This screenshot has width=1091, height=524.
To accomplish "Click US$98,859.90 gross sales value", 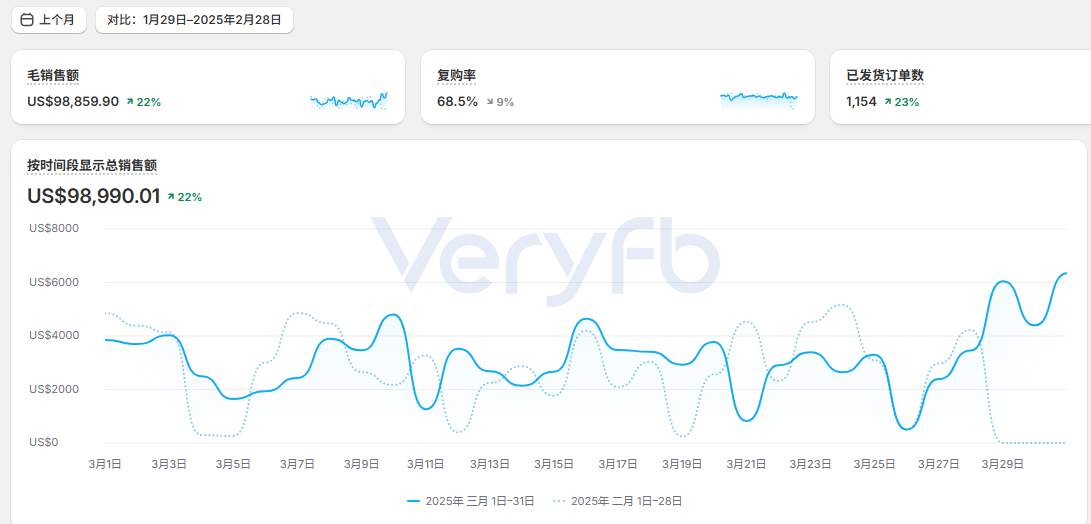I will pos(73,102).
